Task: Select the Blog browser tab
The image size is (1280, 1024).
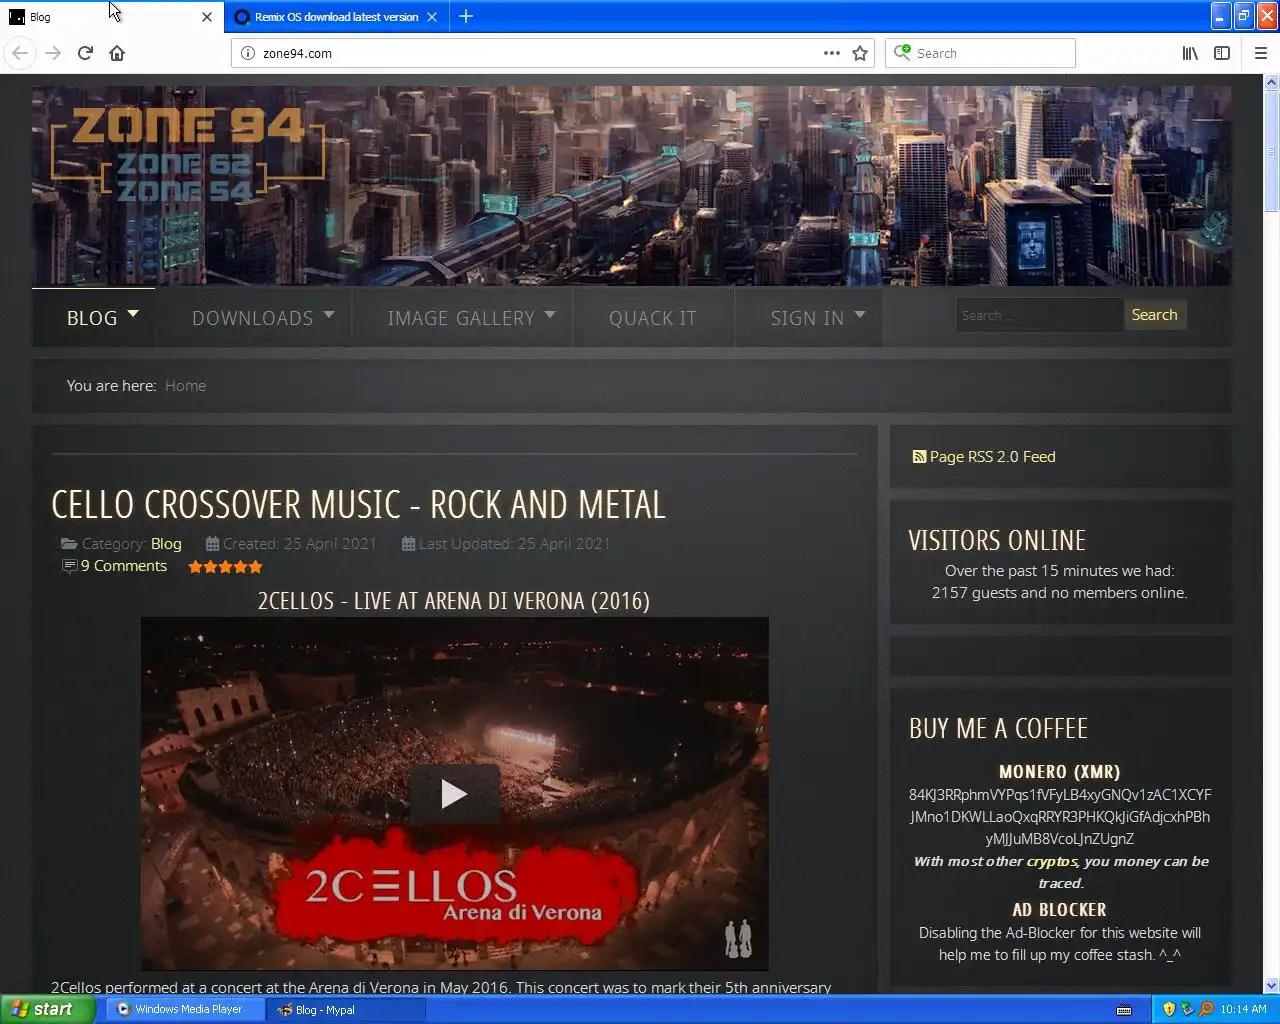Action: tap(112, 17)
